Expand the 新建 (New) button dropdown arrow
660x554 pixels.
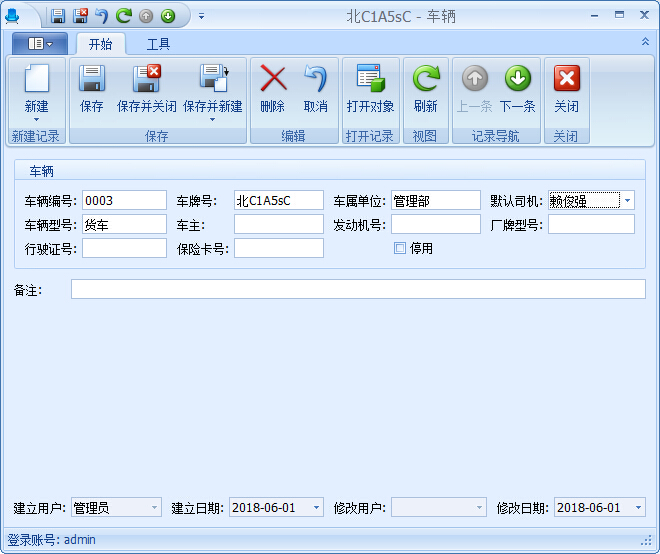(36, 120)
